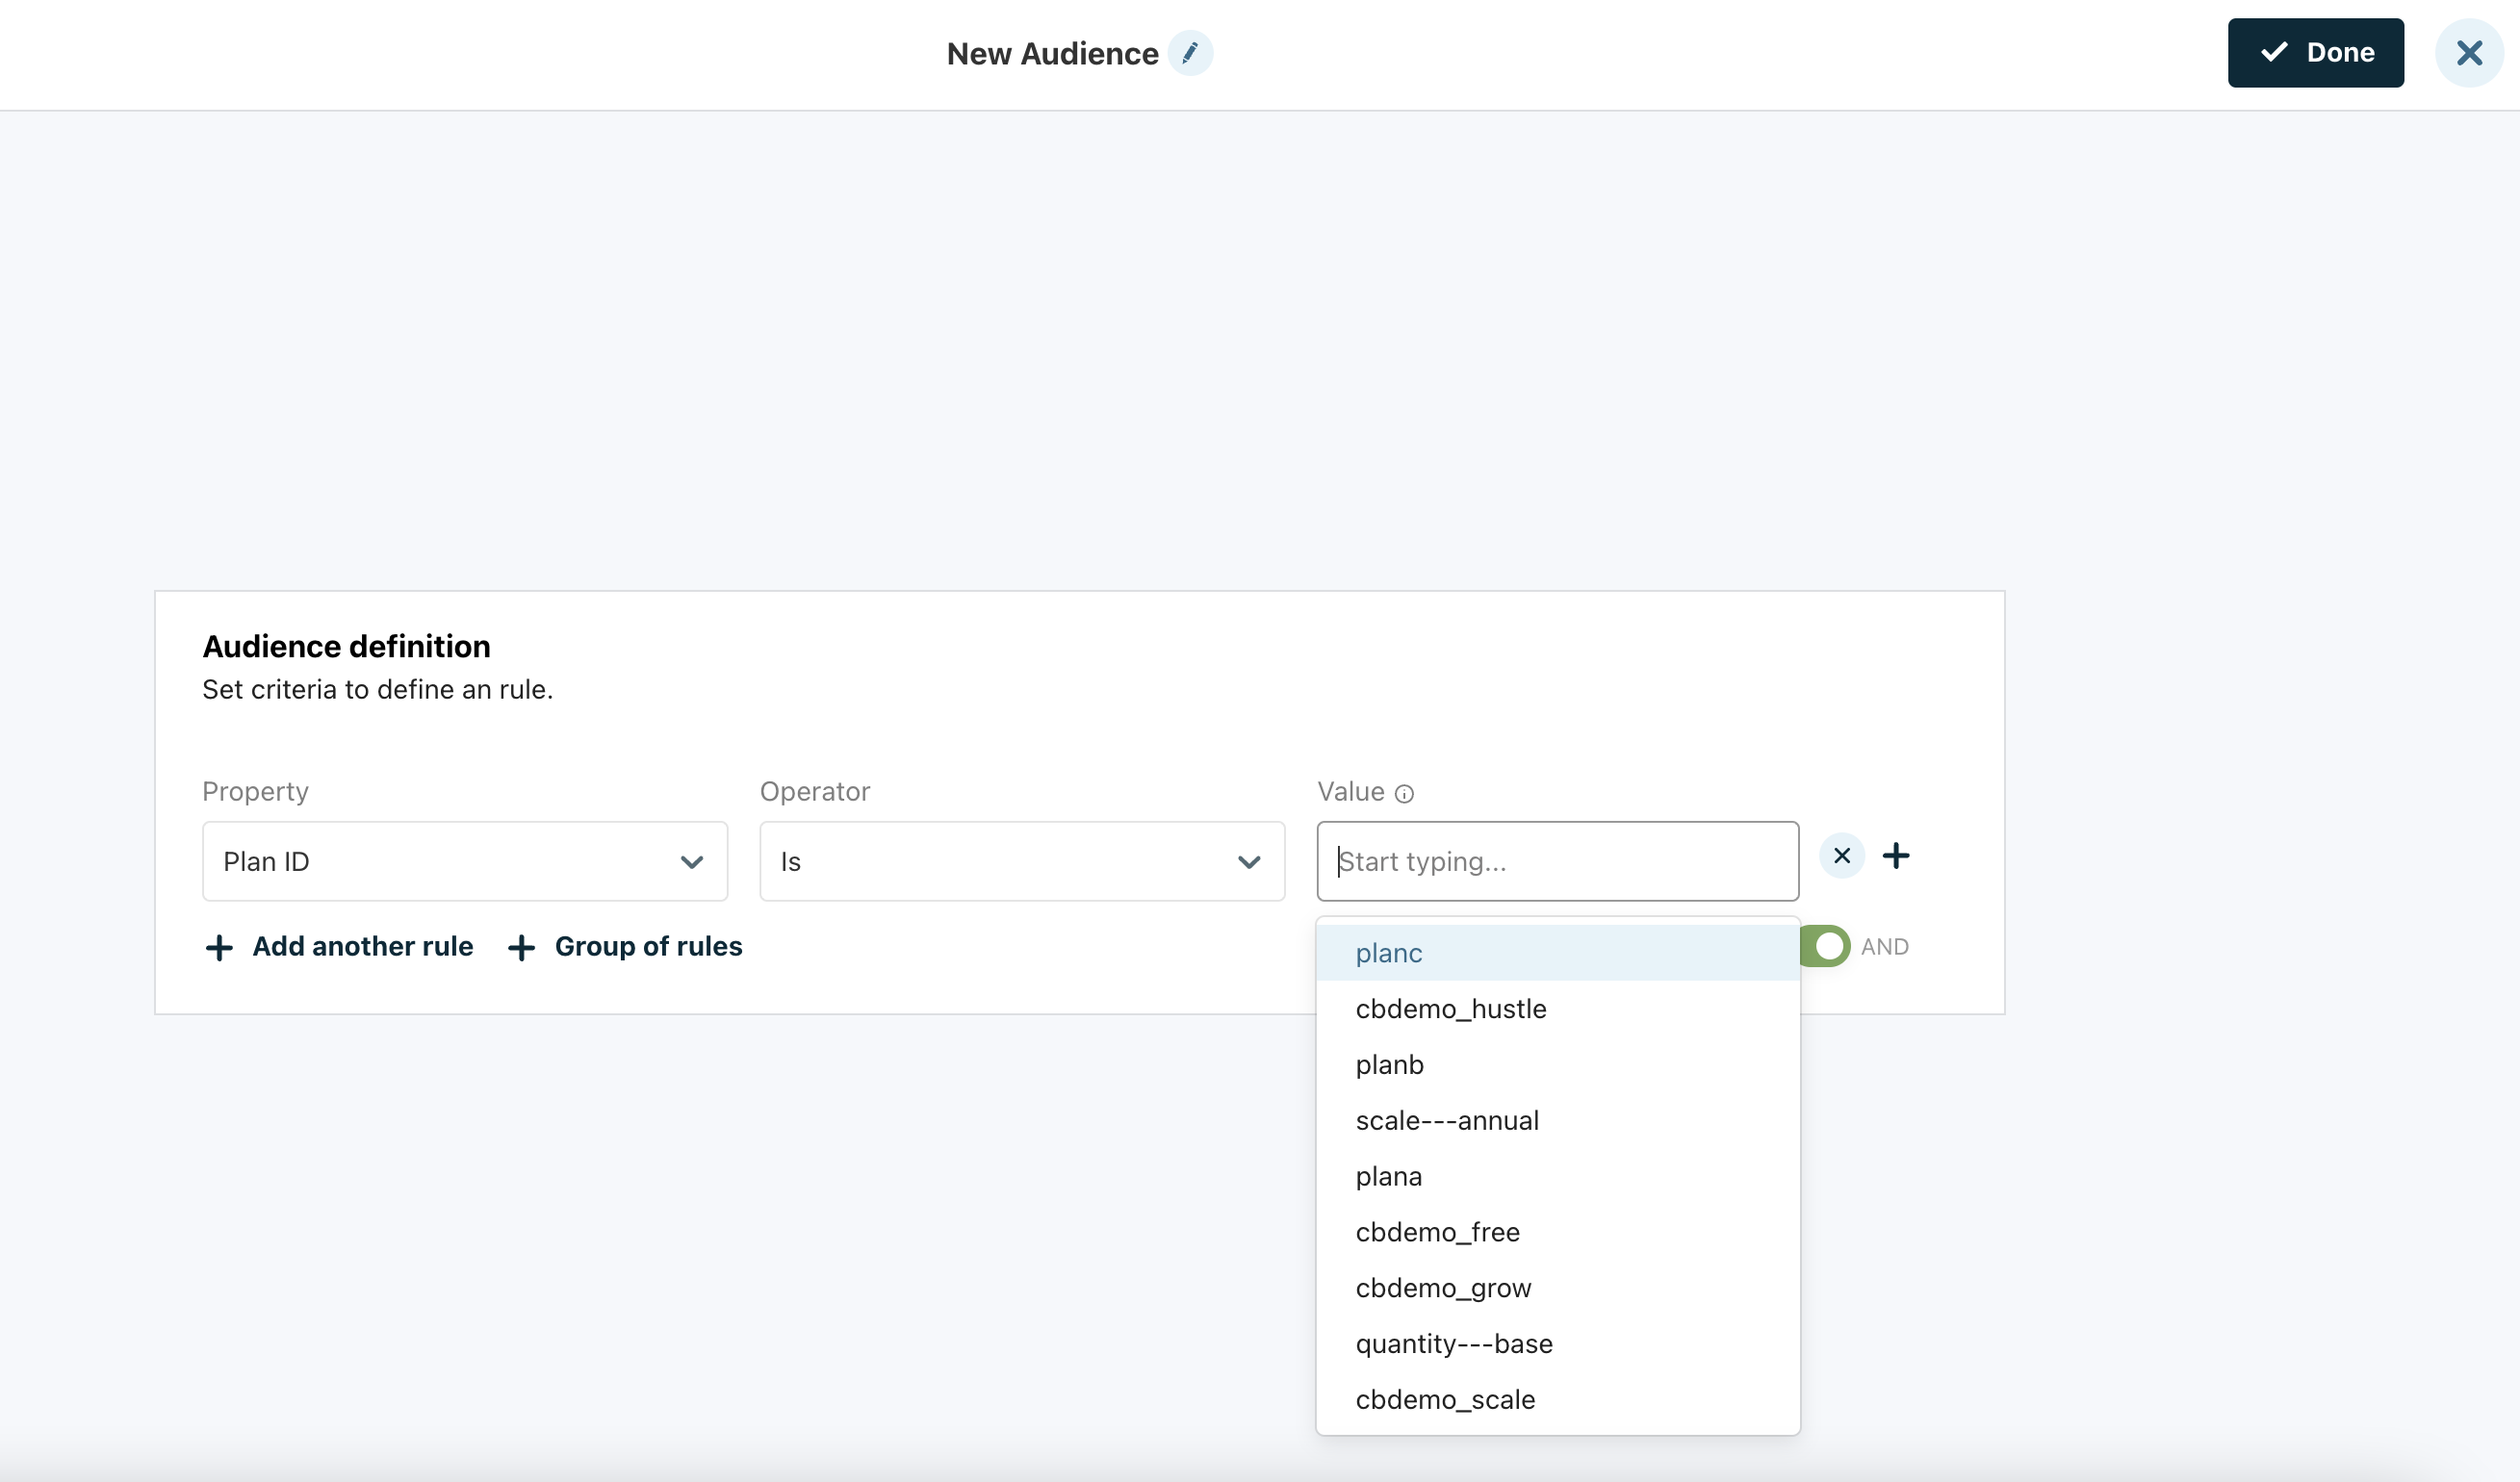Open the Plan ID property dropdown

pyautogui.click(x=464, y=862)
